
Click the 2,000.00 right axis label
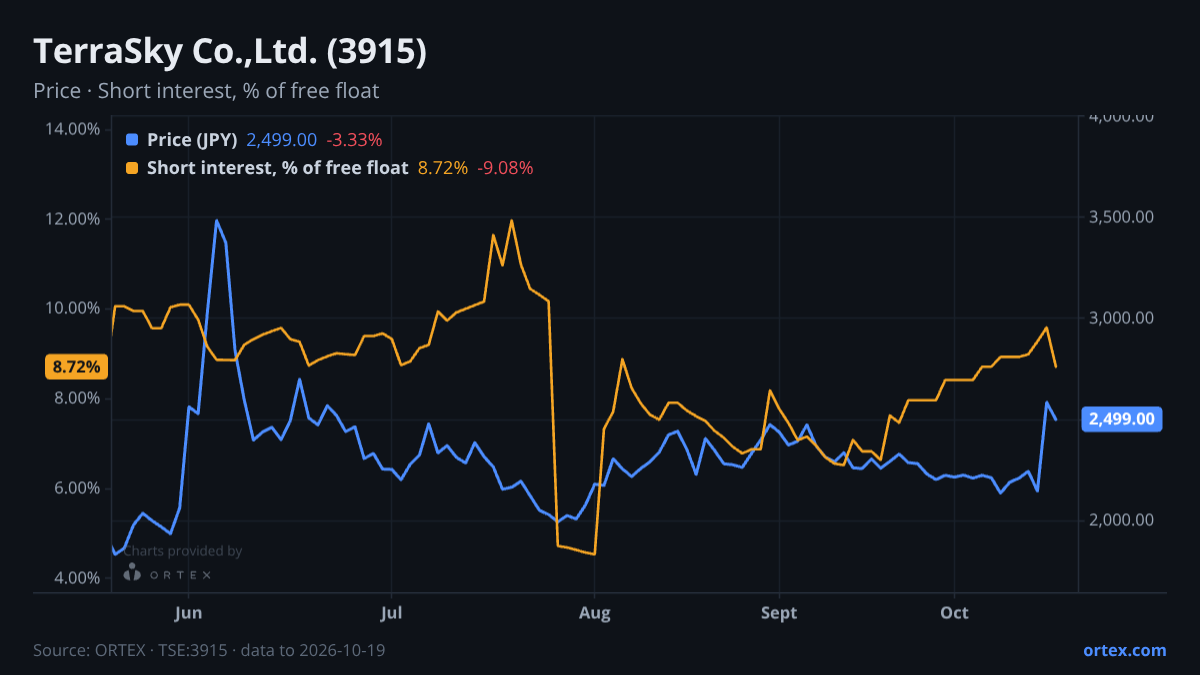coord(1122,520)
